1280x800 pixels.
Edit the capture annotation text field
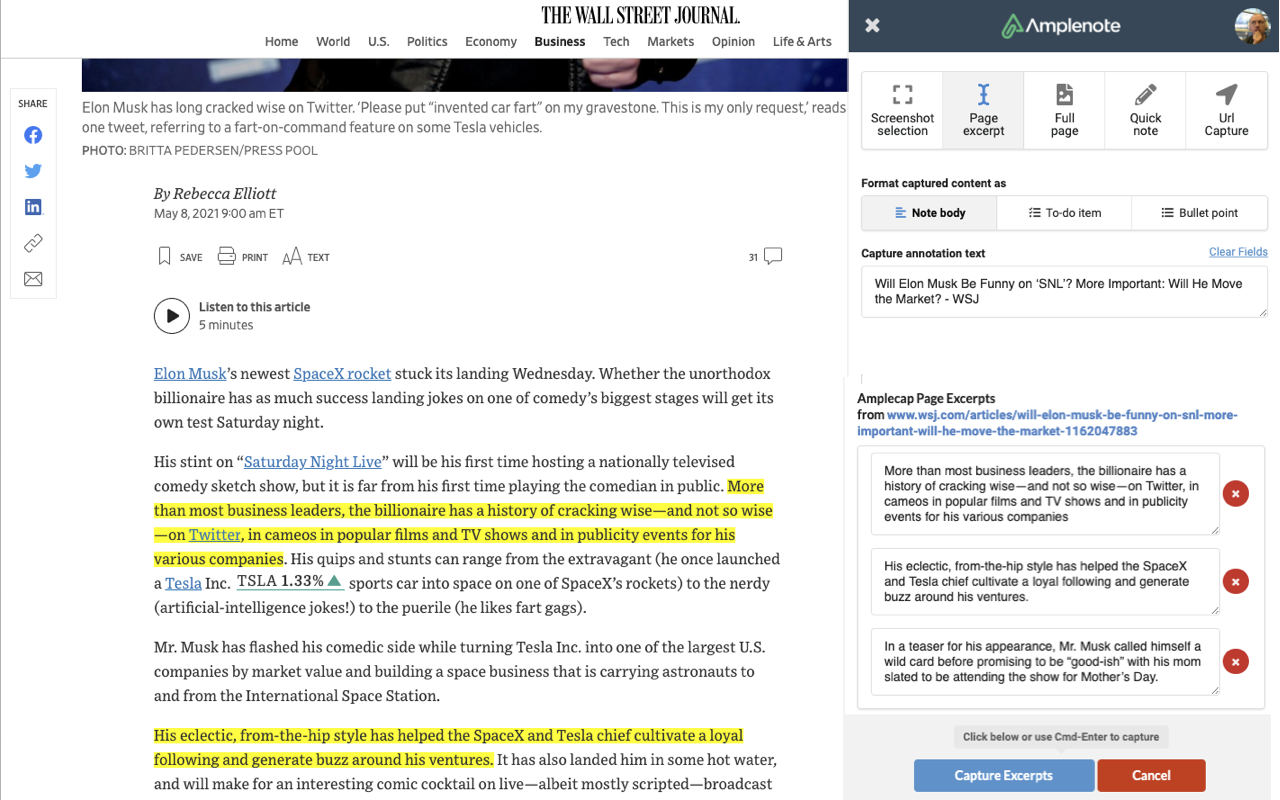(1064, 292)
